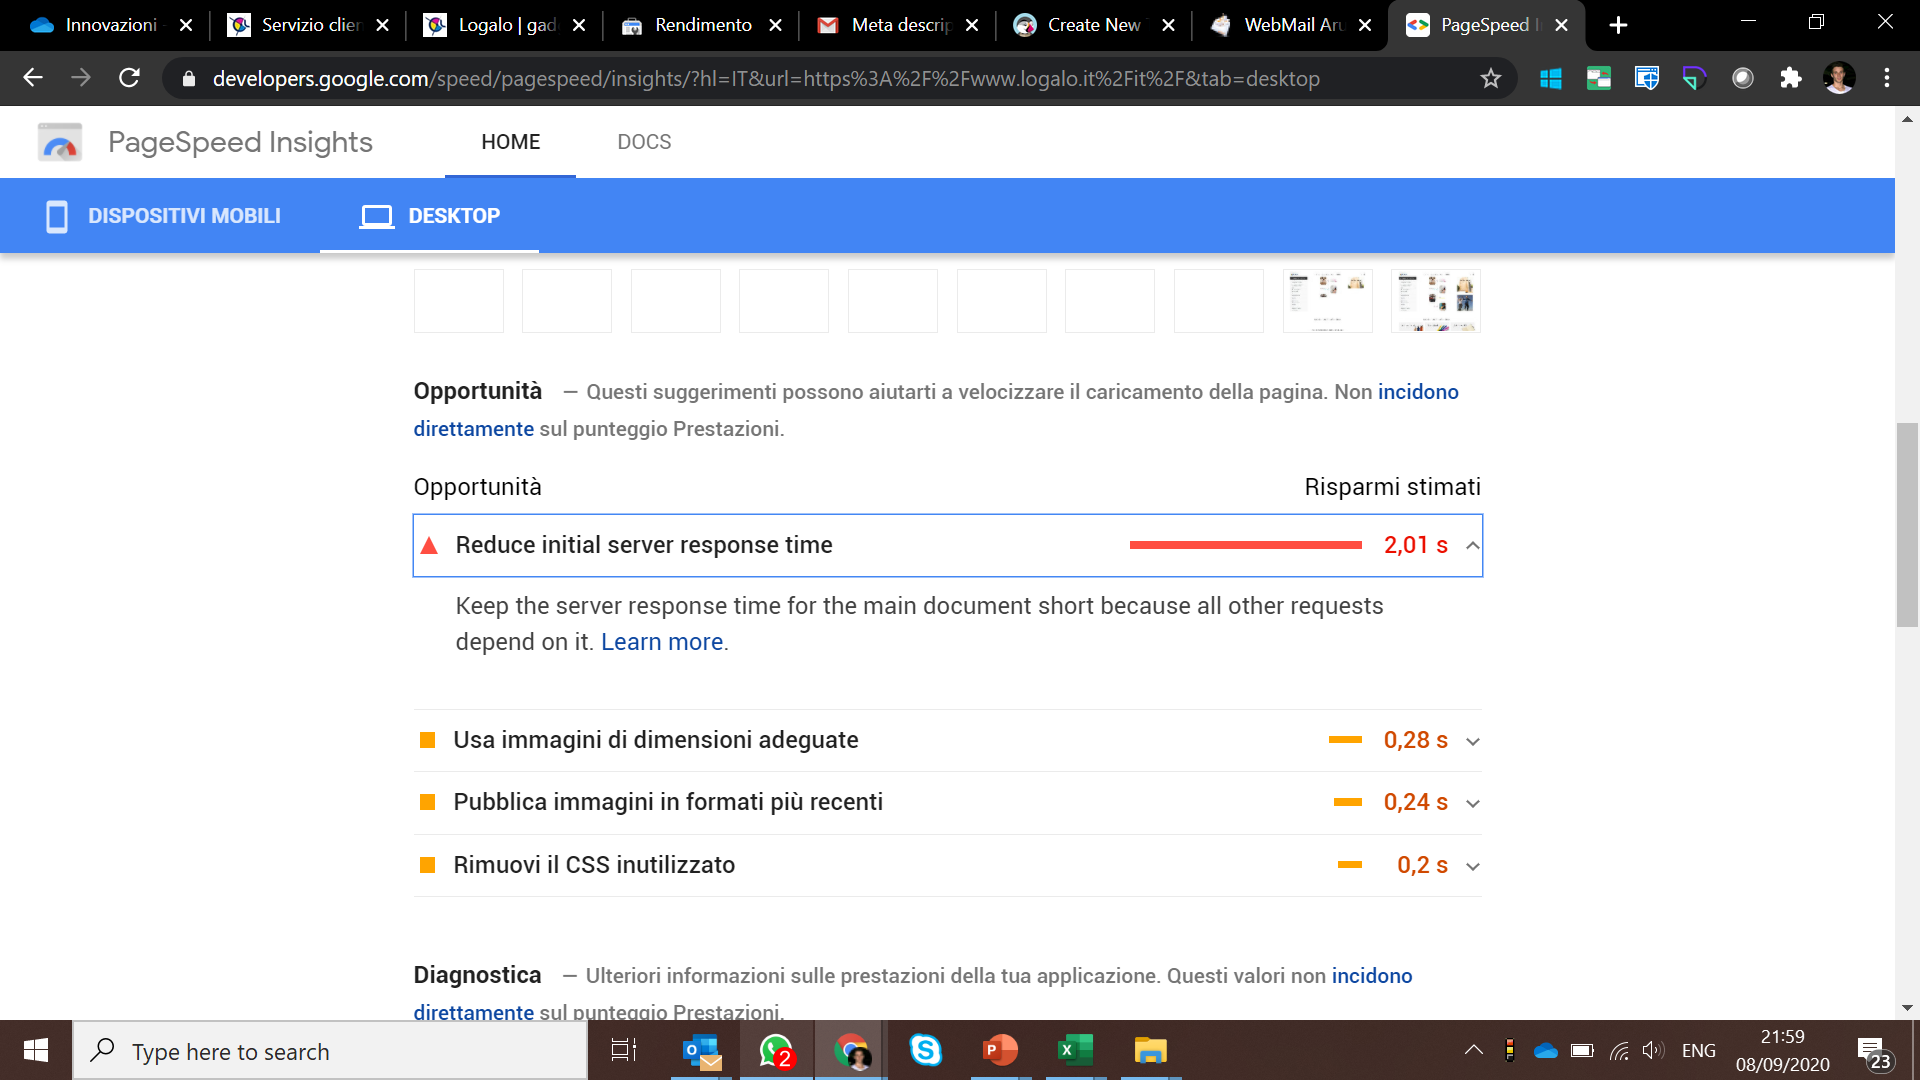Screen dimensions: 1920x1080
Task: Open the DOCS menu item
Action: [x=644, y=142]
